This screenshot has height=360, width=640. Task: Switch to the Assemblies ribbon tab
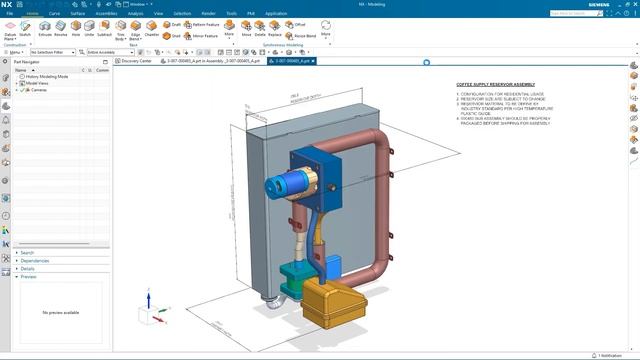[106, 13]
